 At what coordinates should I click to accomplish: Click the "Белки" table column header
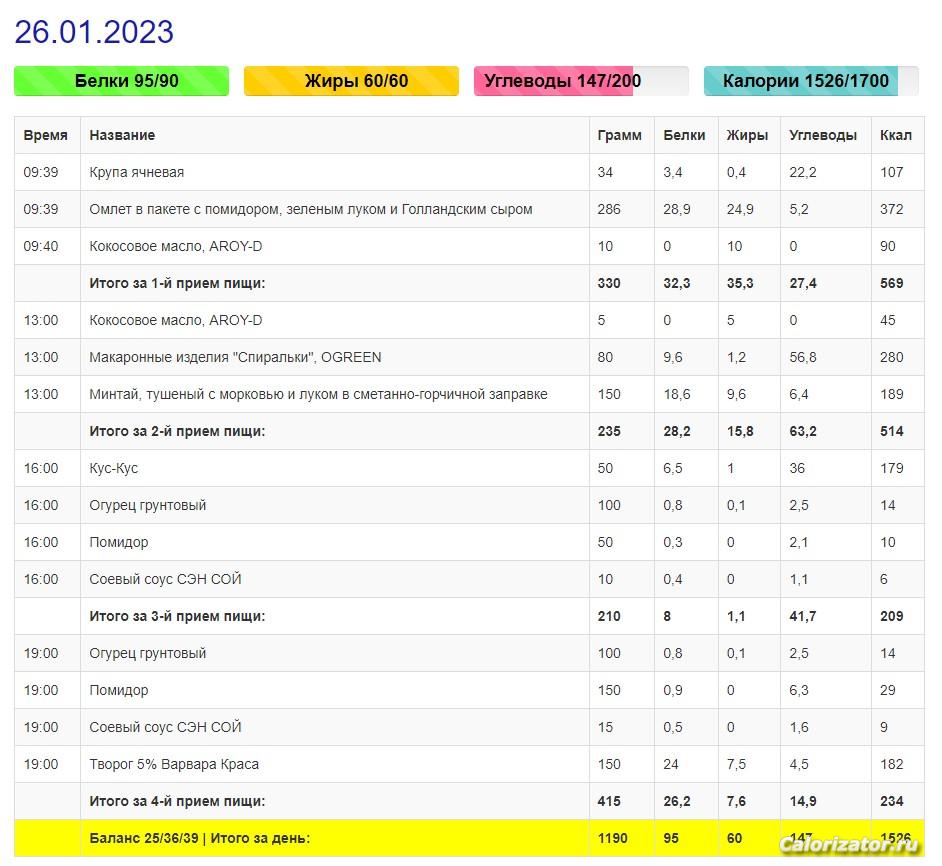tap(684, 135)
